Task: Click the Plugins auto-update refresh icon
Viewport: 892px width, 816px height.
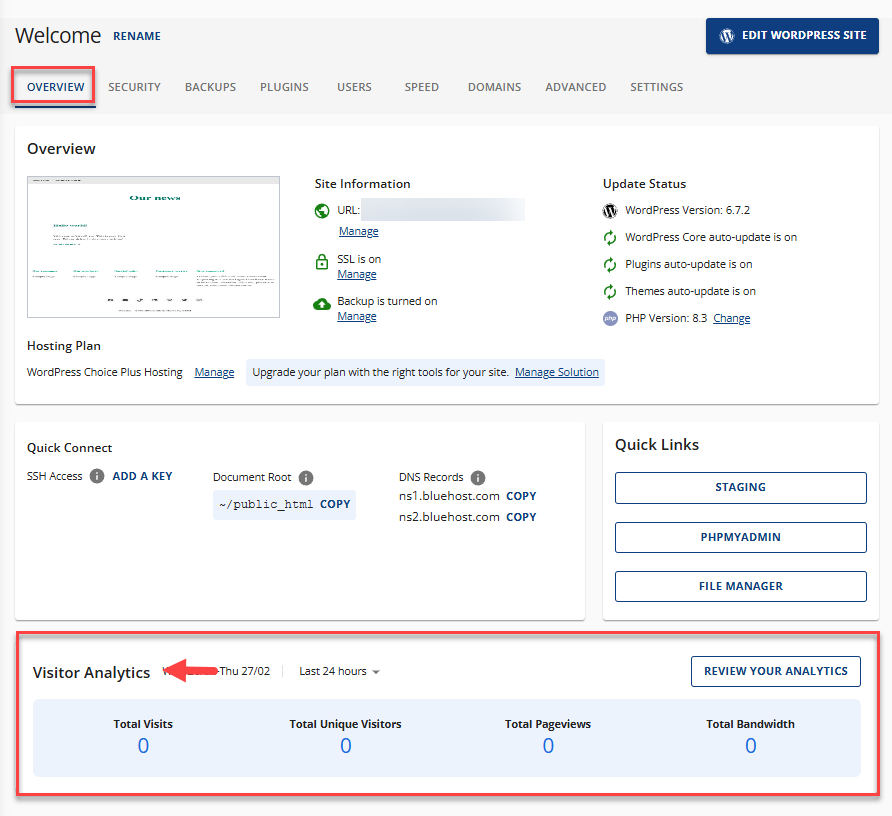Action: point(610,265)
